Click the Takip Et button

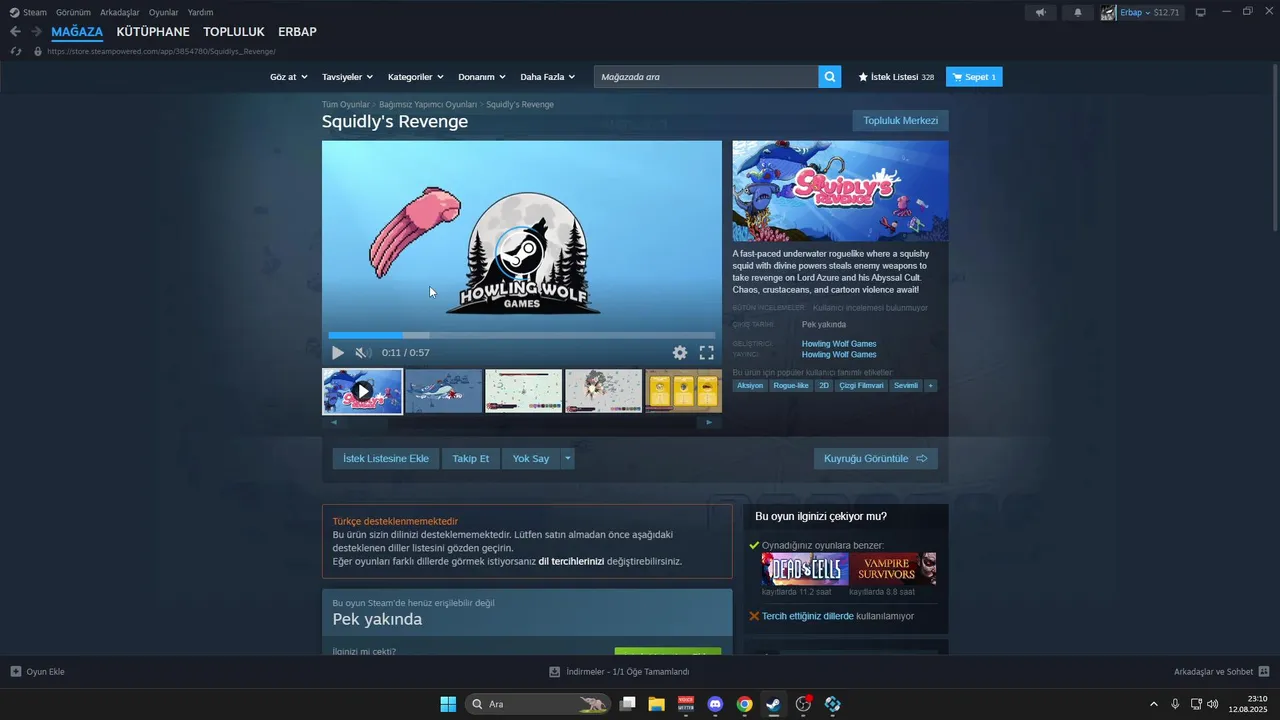pyautogui.click(x=471, y=458)
